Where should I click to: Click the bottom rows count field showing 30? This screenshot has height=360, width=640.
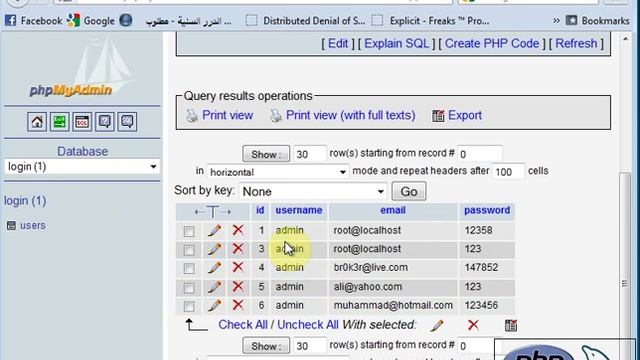tap(309, 346)
